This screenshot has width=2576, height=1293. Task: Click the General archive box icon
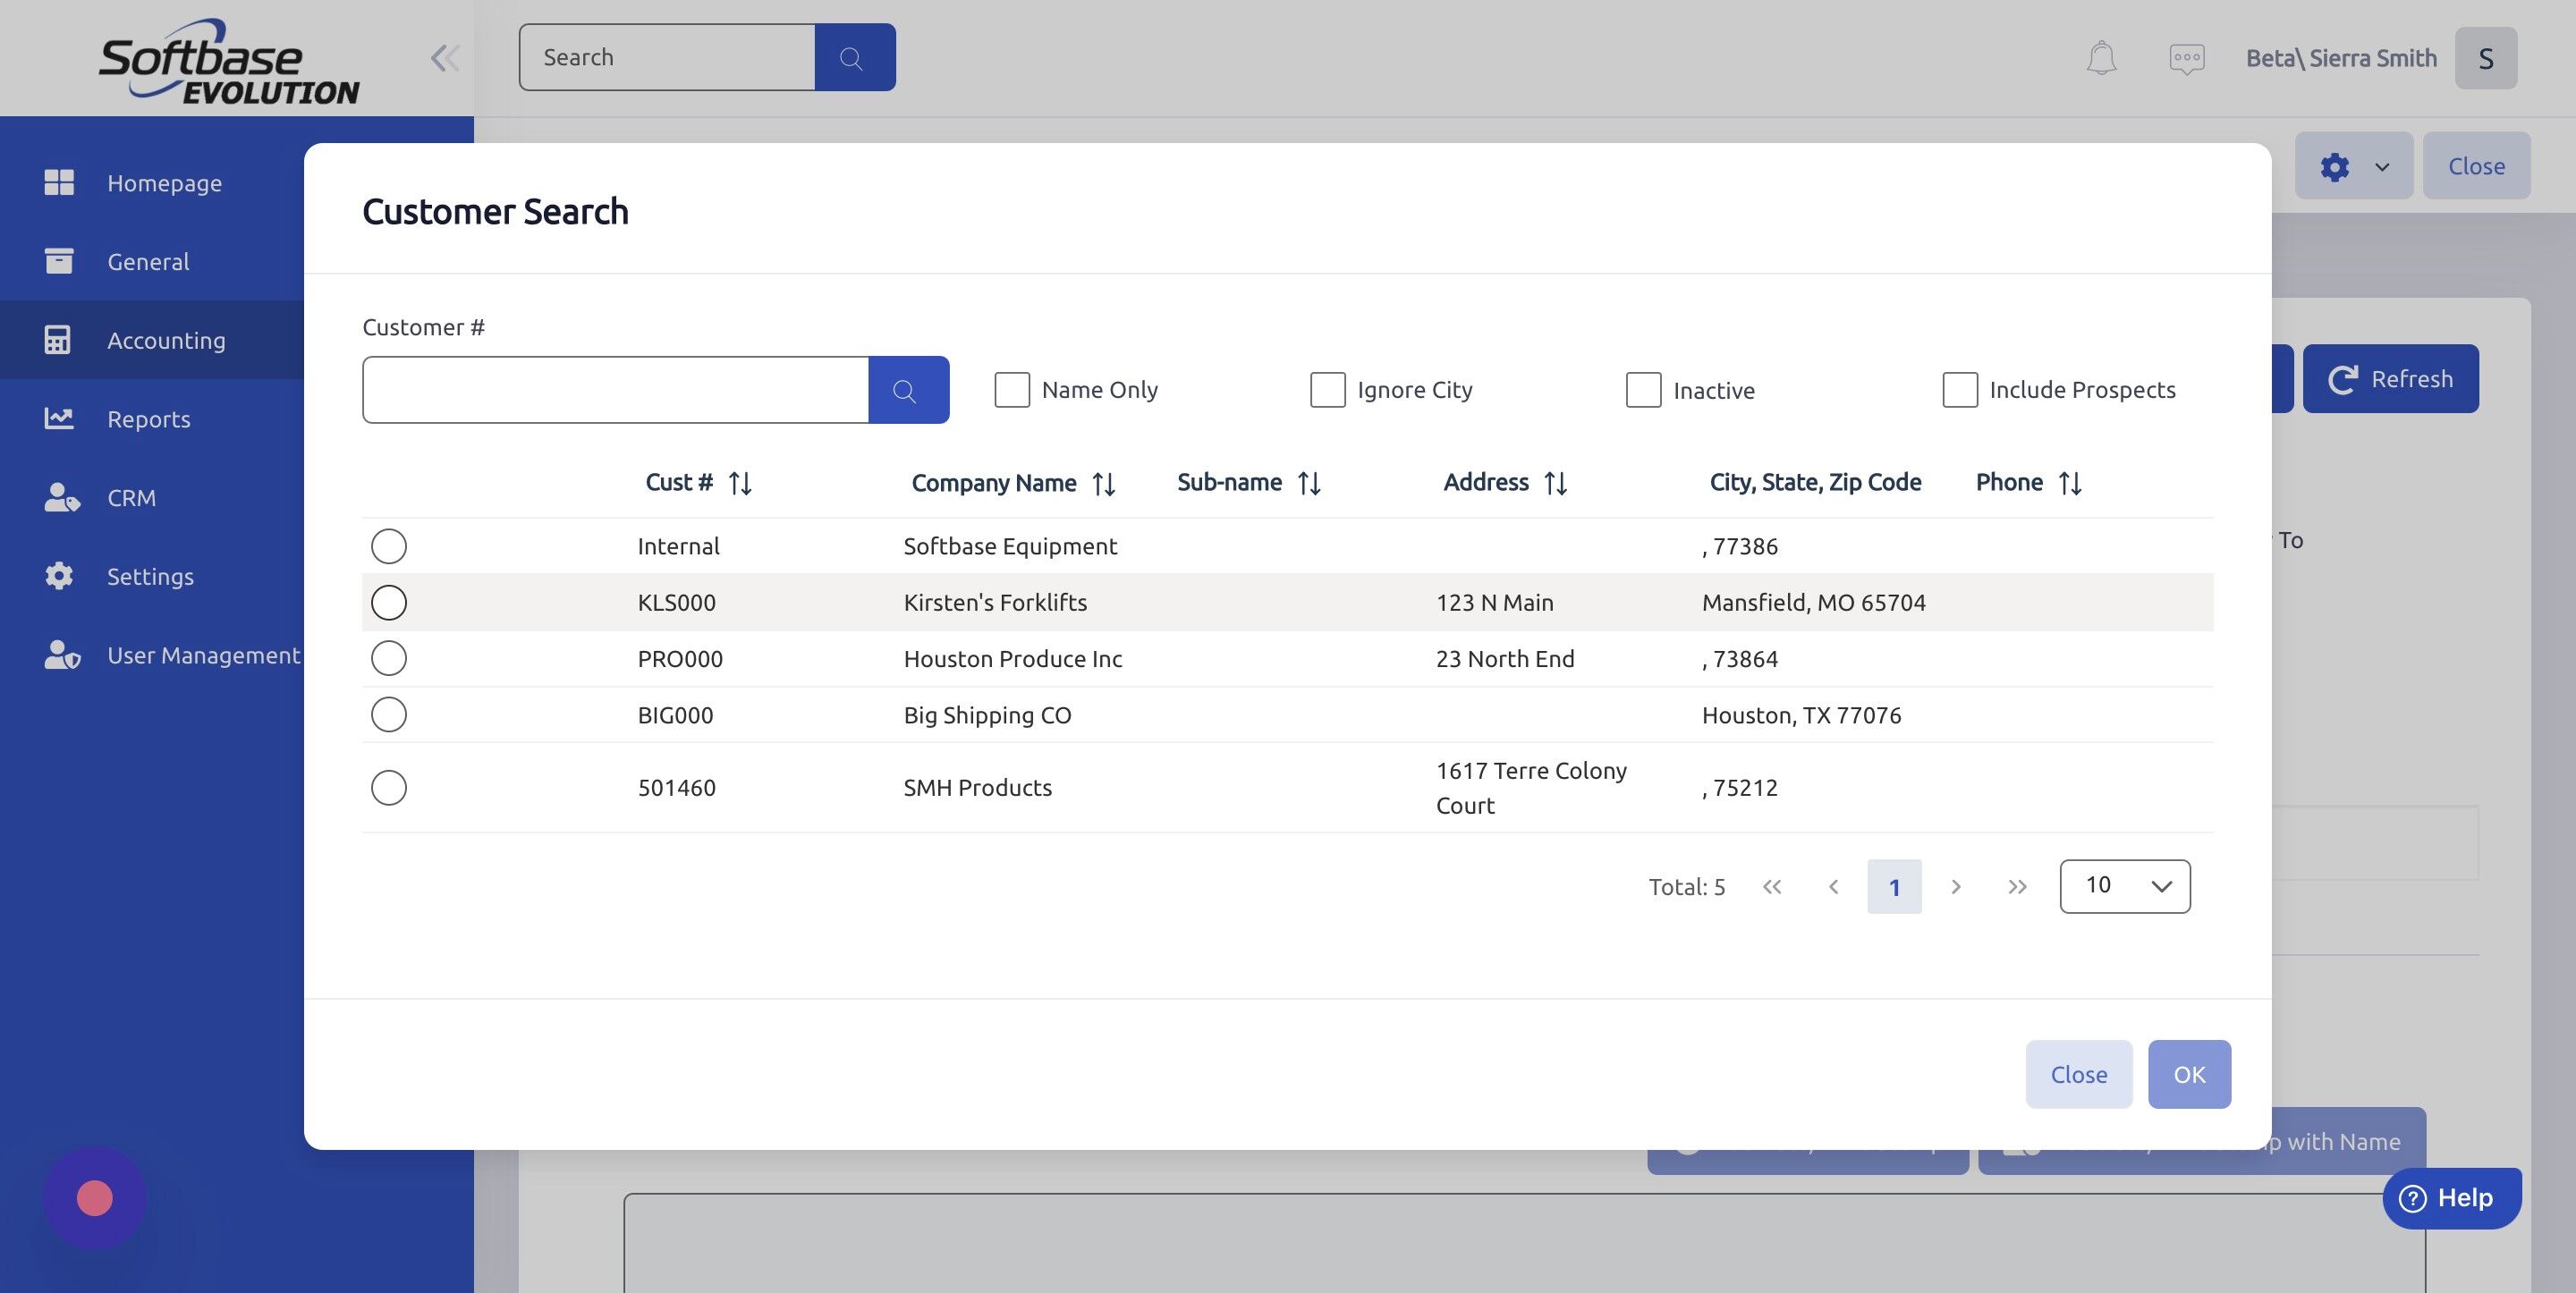(x=59, y=261)
